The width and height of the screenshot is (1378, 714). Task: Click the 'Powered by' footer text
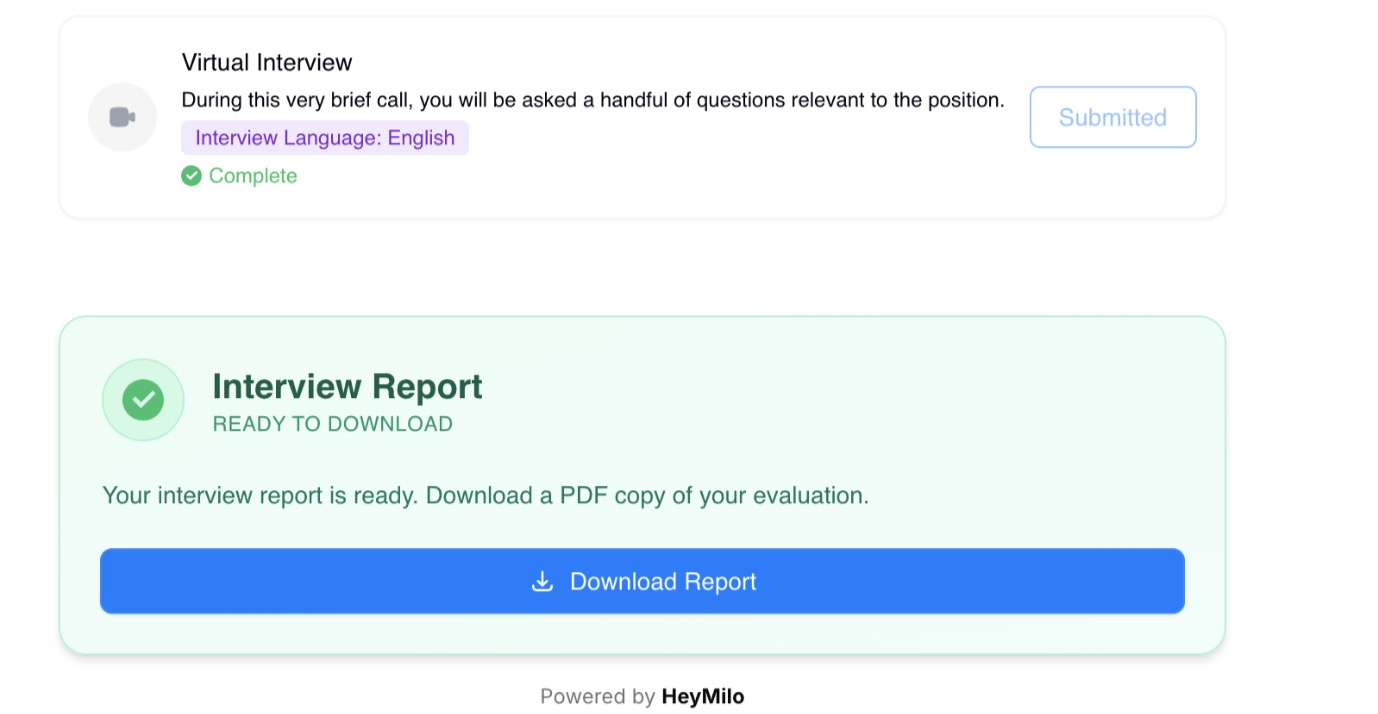click(x=597, y=696)
